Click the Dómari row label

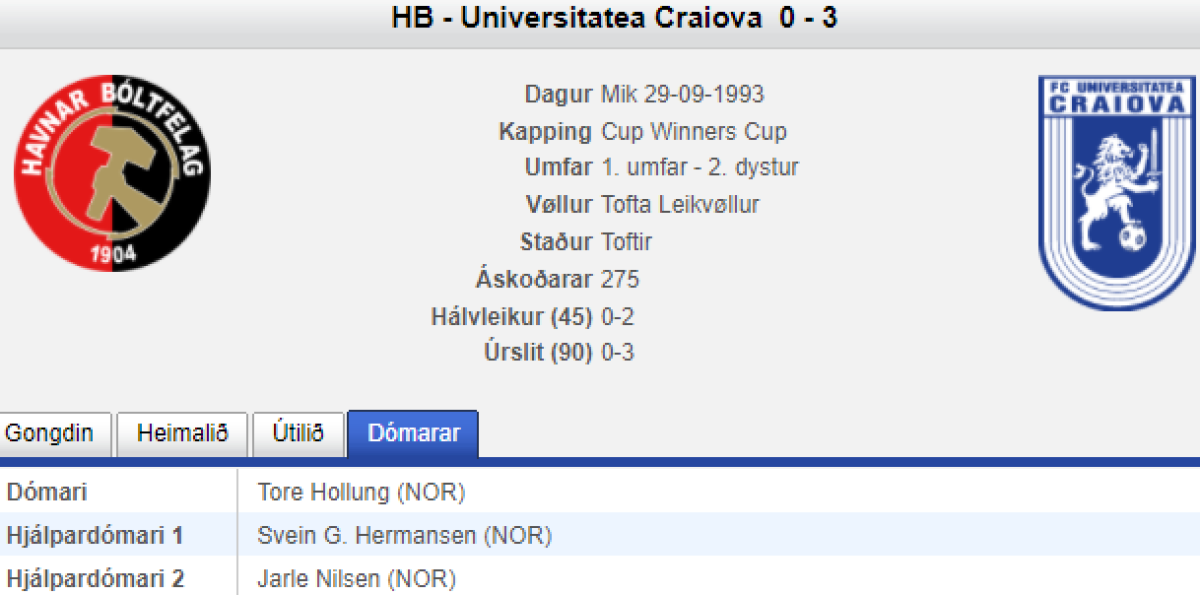click(47, 492)
